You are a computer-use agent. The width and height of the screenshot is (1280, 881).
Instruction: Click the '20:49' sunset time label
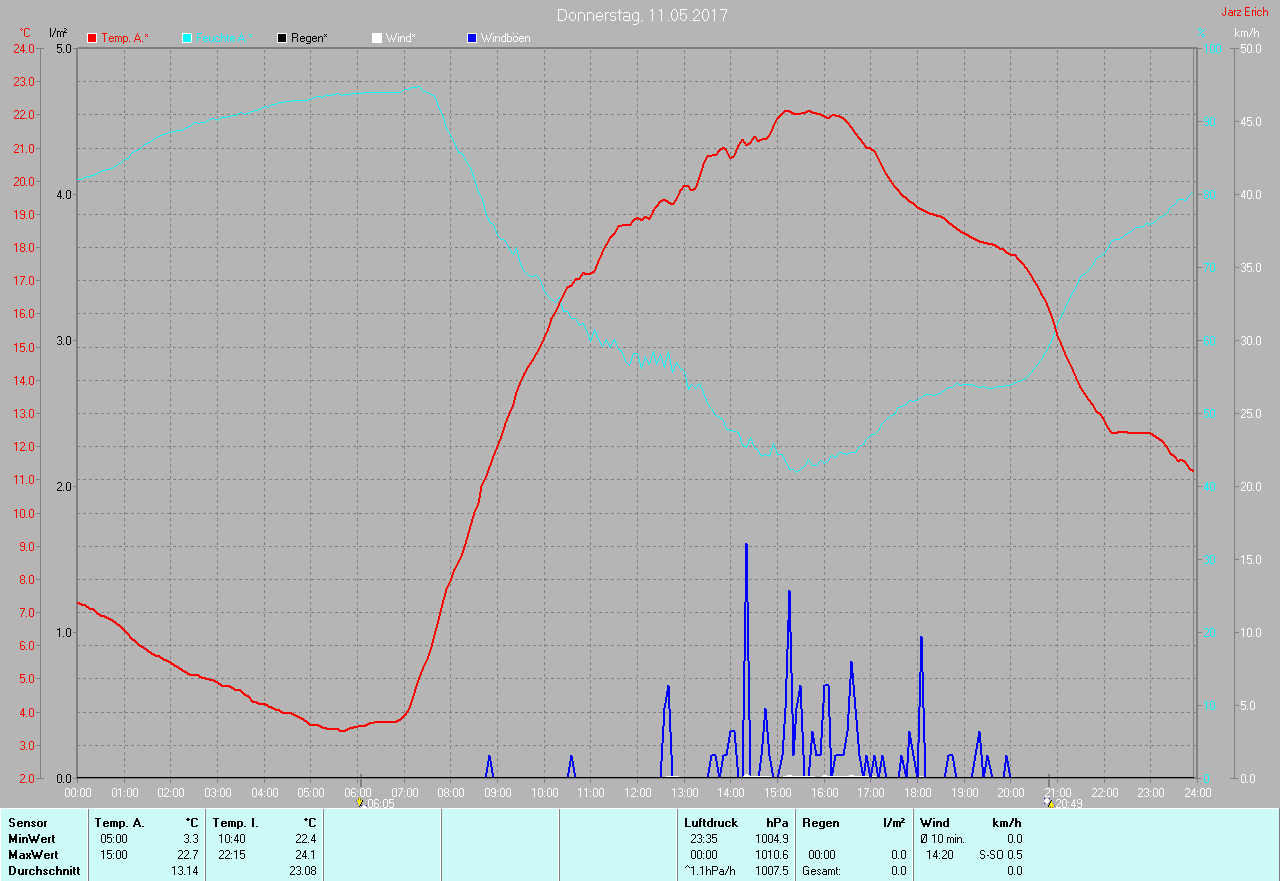(1069, 803)
